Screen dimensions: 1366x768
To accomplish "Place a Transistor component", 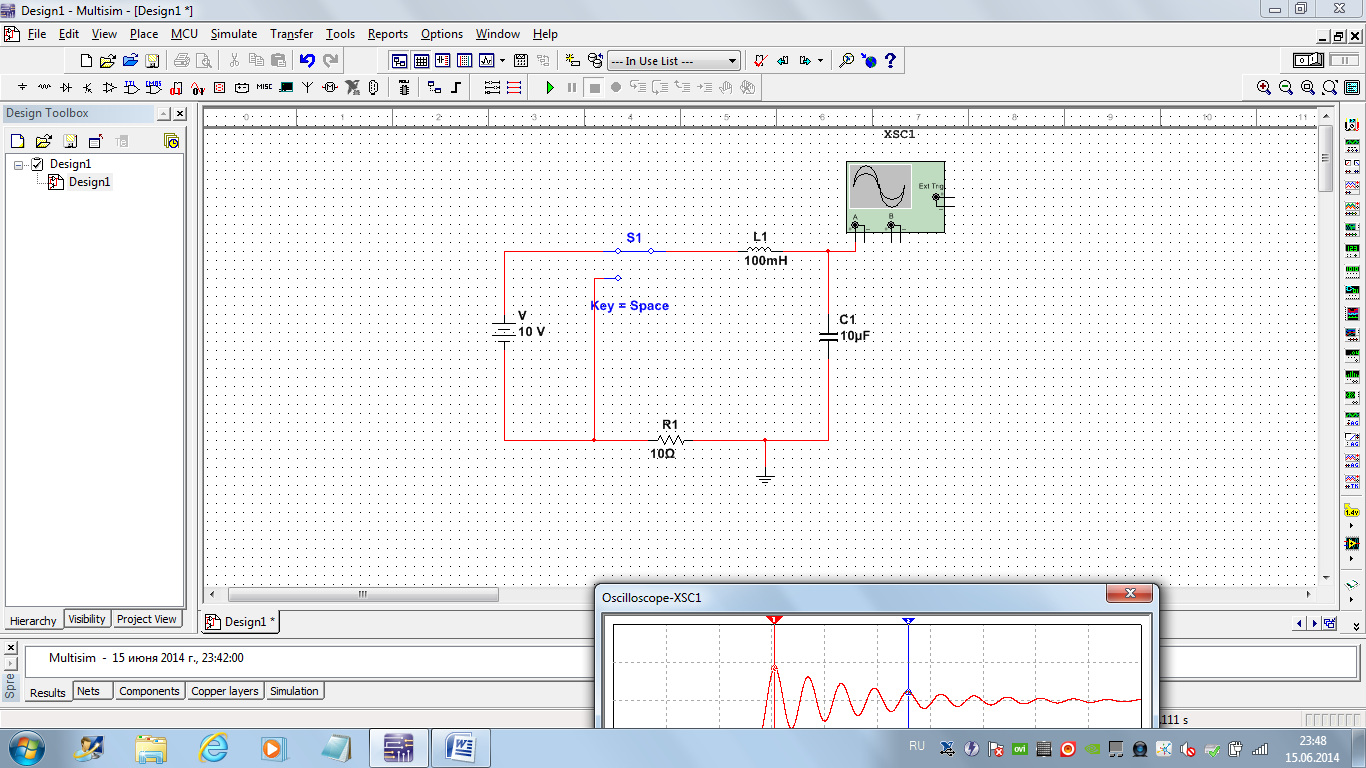I will click(x=87, y=87).
